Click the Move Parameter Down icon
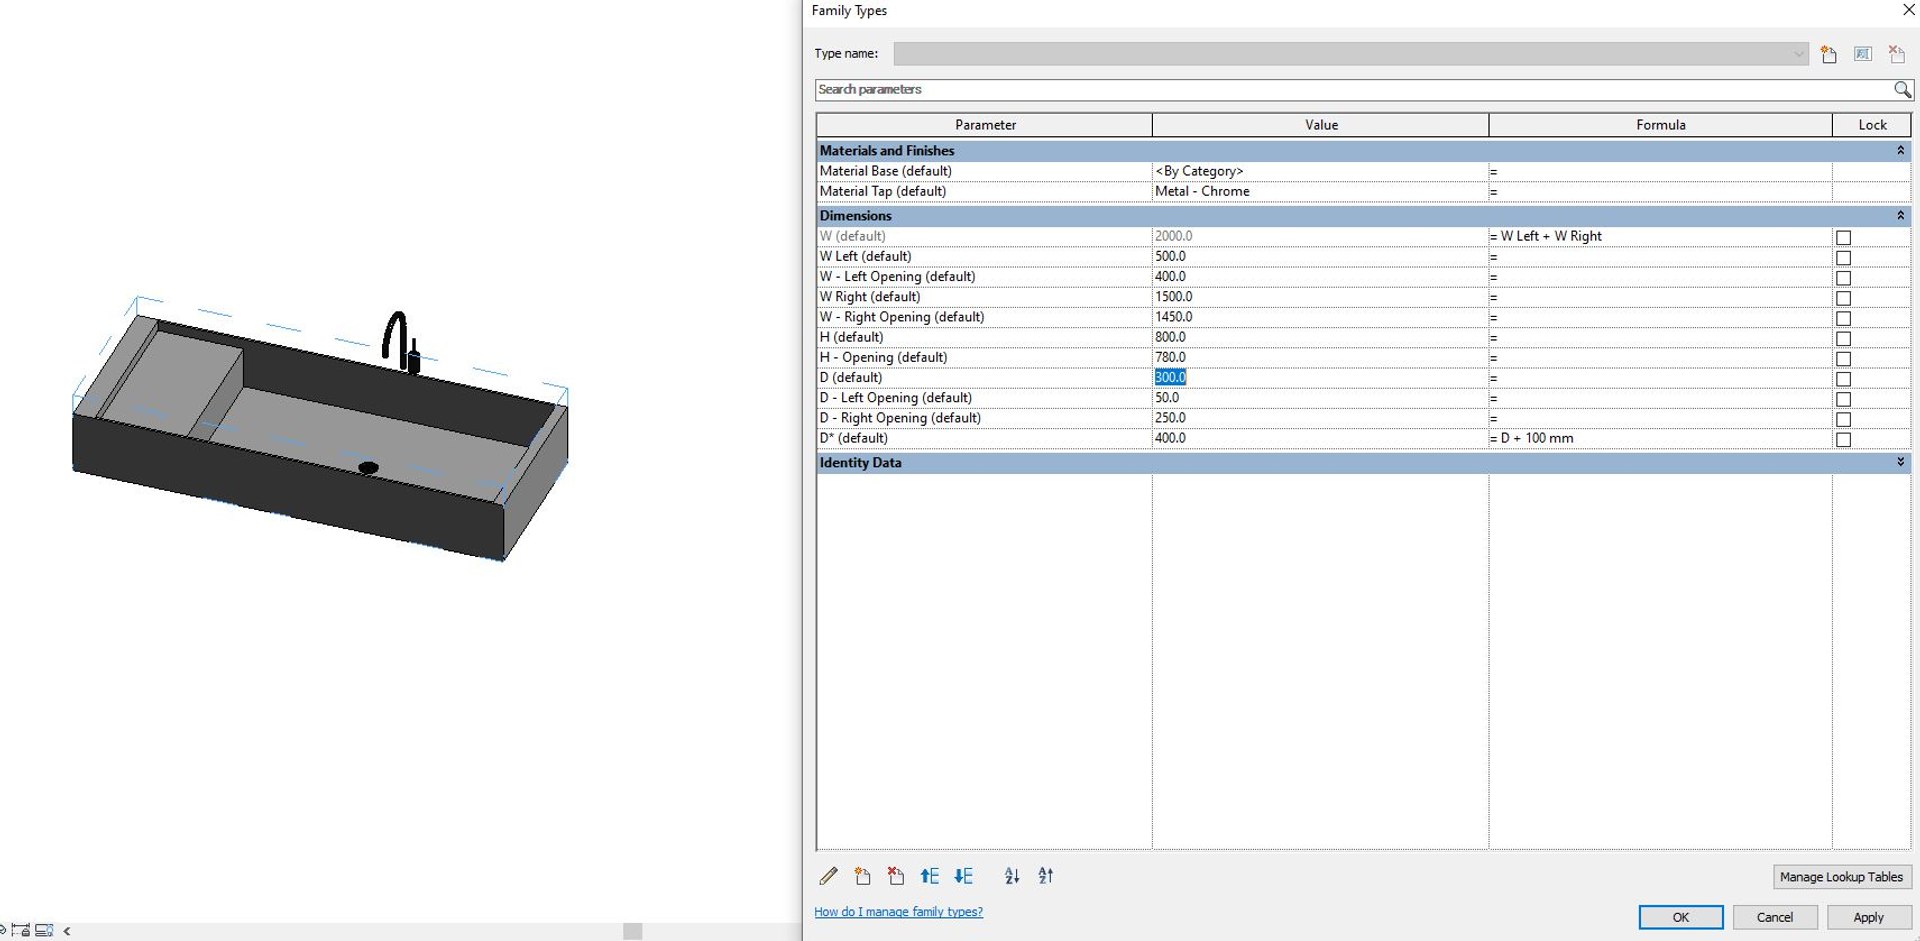1920x941 pixels. click(964, 876)
